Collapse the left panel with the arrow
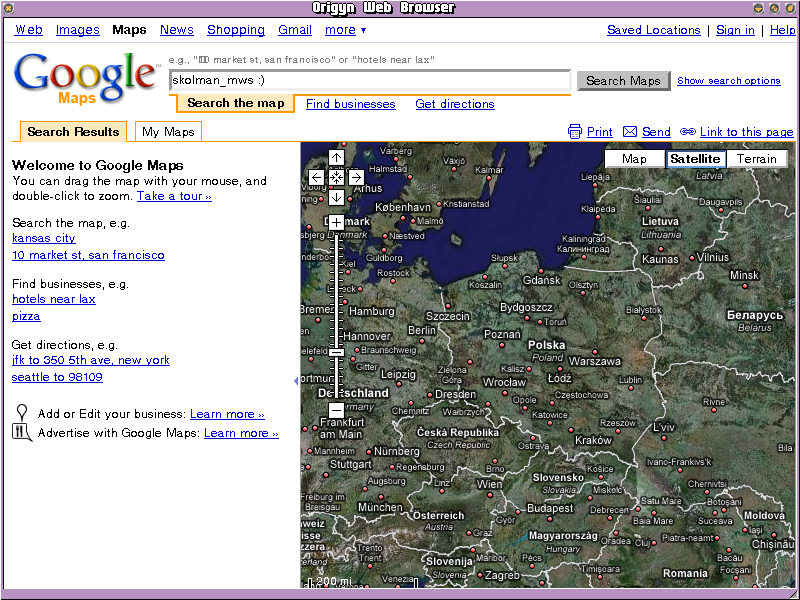800x600 pixels. 296,381
